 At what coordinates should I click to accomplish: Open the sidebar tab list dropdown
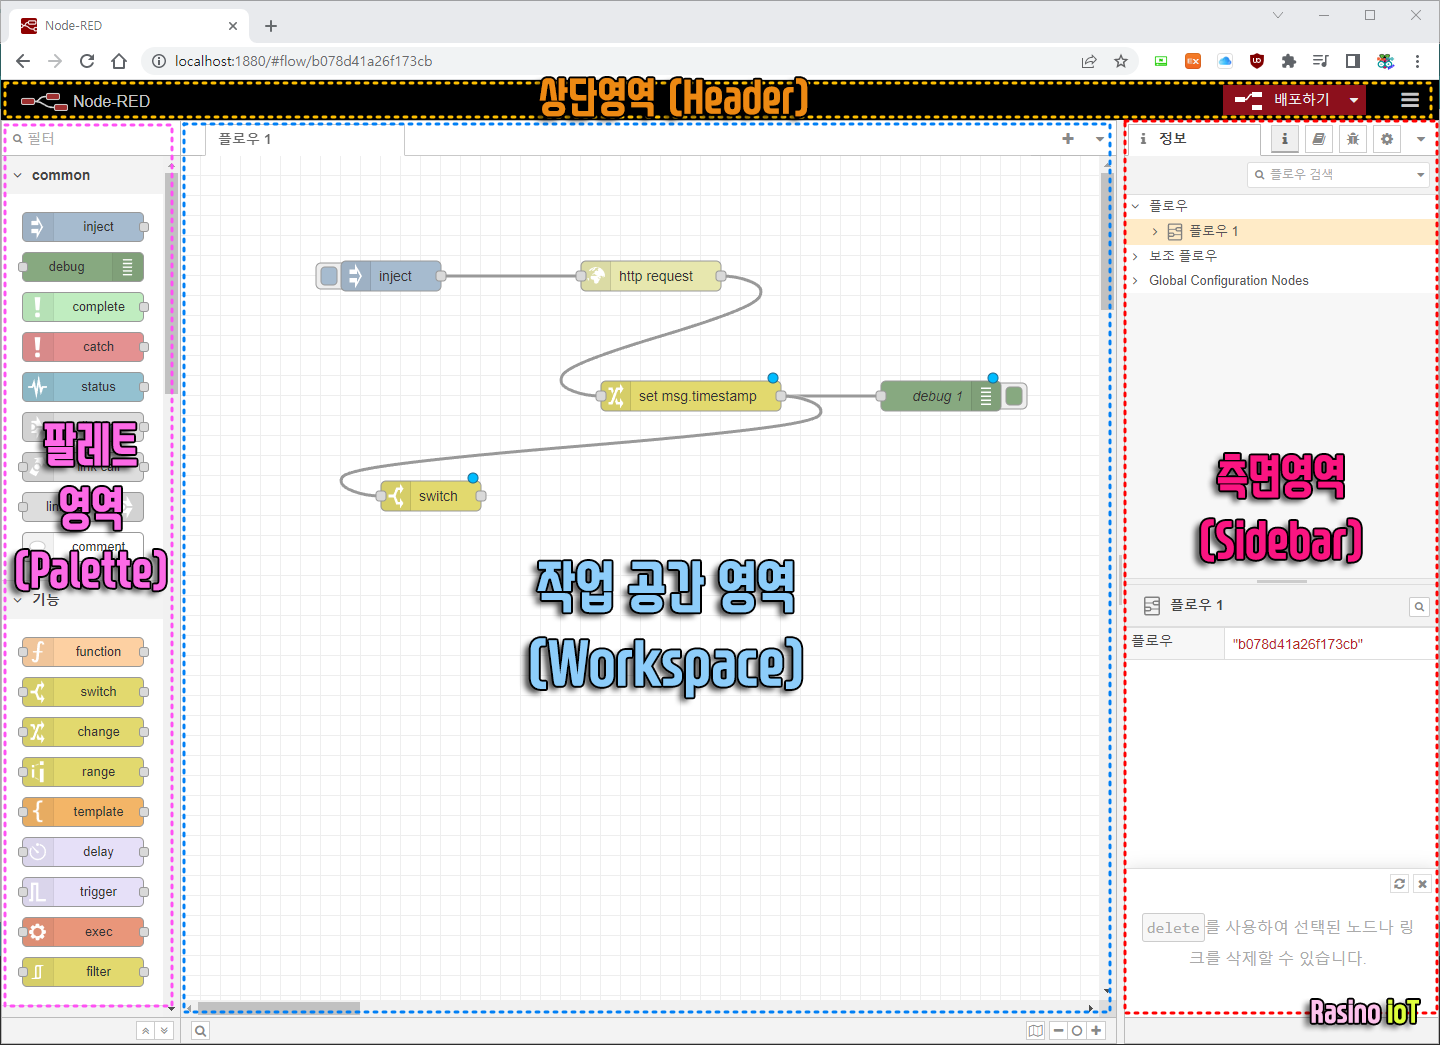pyautogui.click(x=1421, y=139)
